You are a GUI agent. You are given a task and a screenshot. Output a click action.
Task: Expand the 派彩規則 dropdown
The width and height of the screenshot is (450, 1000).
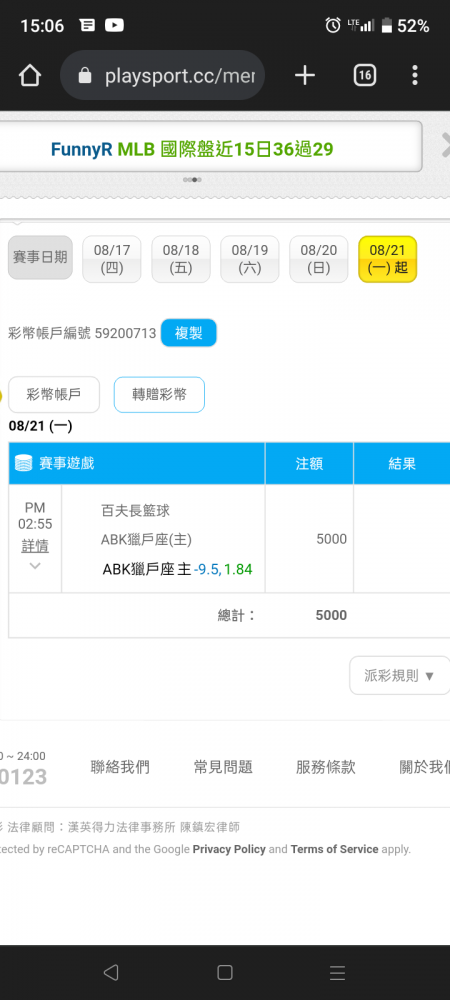pos(400,675)
